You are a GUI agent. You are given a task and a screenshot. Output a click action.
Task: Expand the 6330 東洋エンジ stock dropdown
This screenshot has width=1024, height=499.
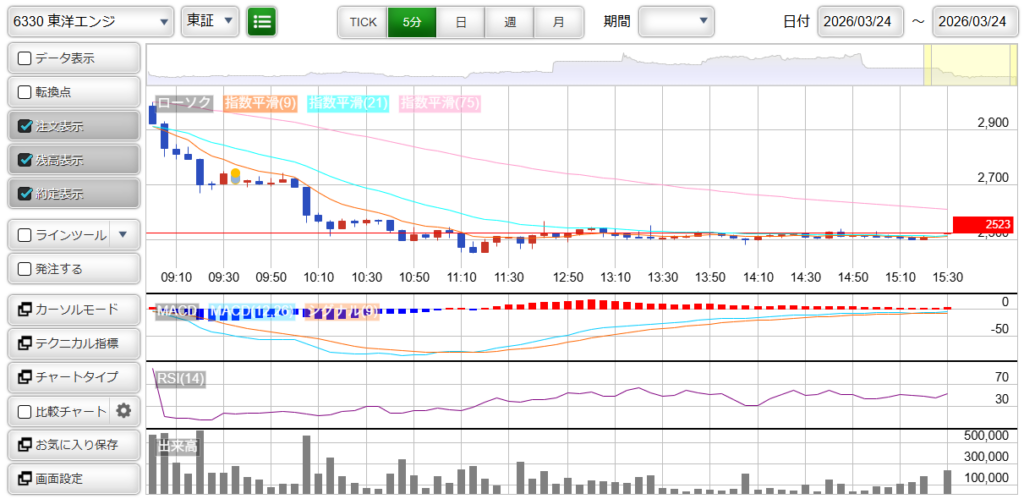(x=90, y=21)
